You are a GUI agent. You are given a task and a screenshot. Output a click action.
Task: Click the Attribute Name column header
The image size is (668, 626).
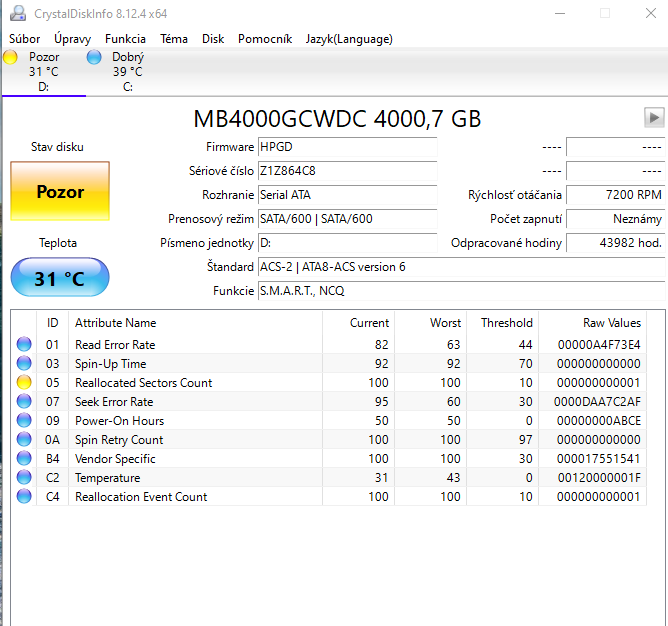[196, 323]
